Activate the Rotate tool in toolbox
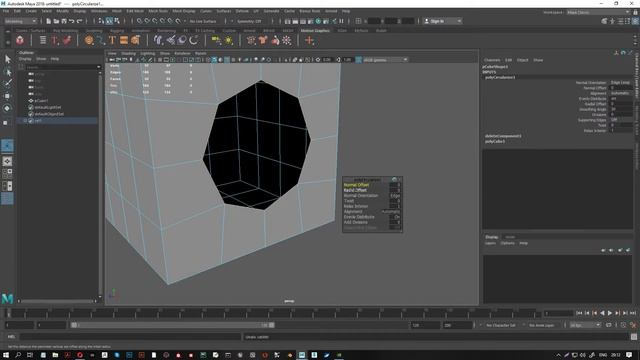Screen dimensions: 640x360 click(x=7, y=108)
